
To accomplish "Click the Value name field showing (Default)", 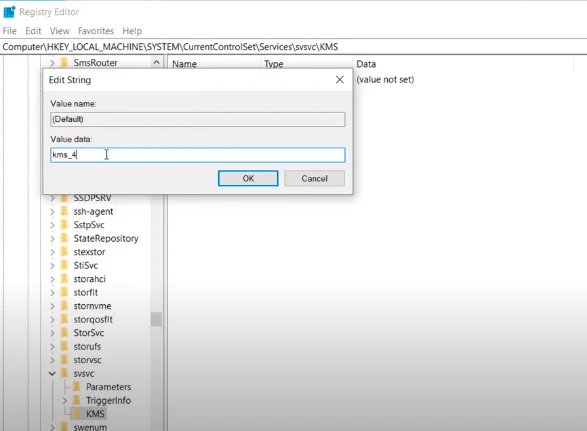I will point(198,119).
